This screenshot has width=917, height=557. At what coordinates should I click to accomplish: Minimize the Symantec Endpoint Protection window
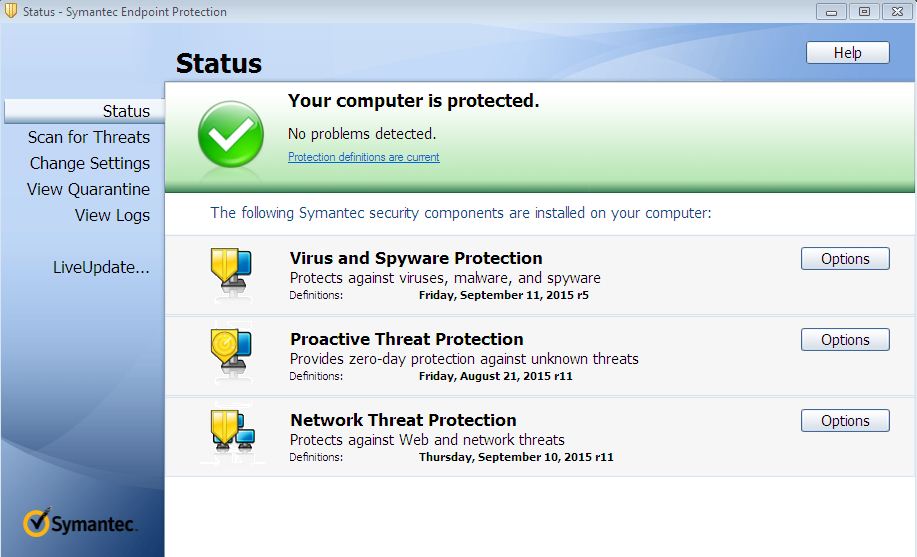[x=831, y=12]
